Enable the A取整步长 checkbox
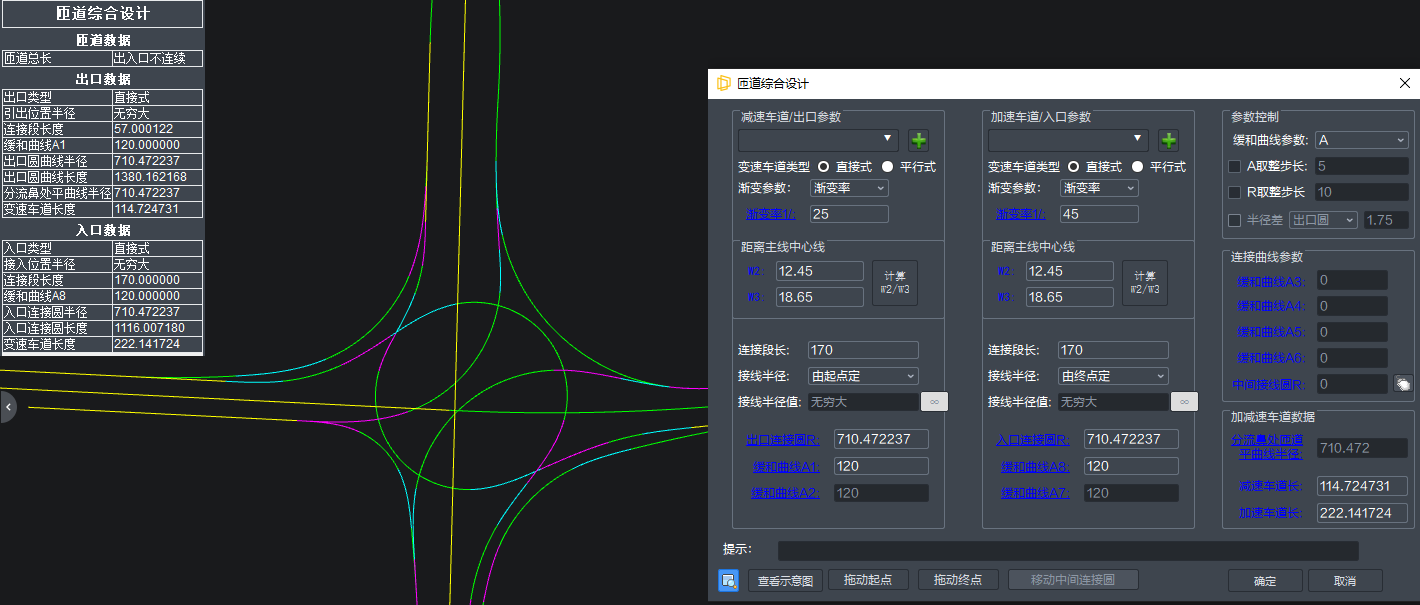This screenshot has width=1420, height=605. pyautogui.click(x=1235, y=166)
